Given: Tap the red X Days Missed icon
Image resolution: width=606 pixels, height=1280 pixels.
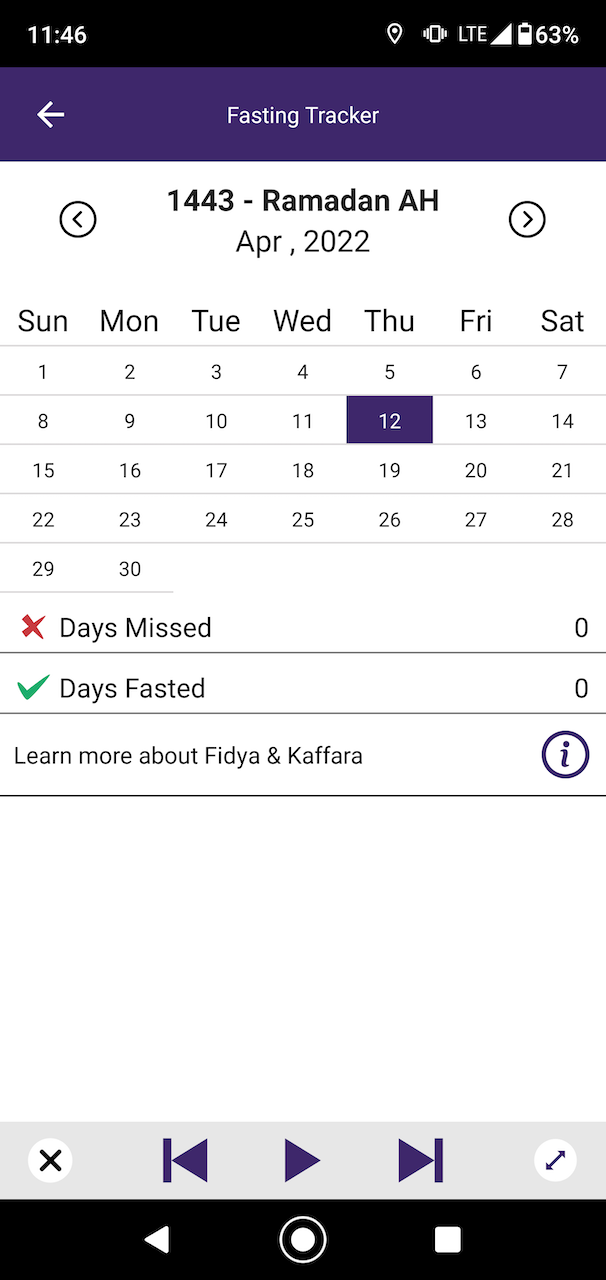Looking at the screenshot, I should tap(33, 627).
